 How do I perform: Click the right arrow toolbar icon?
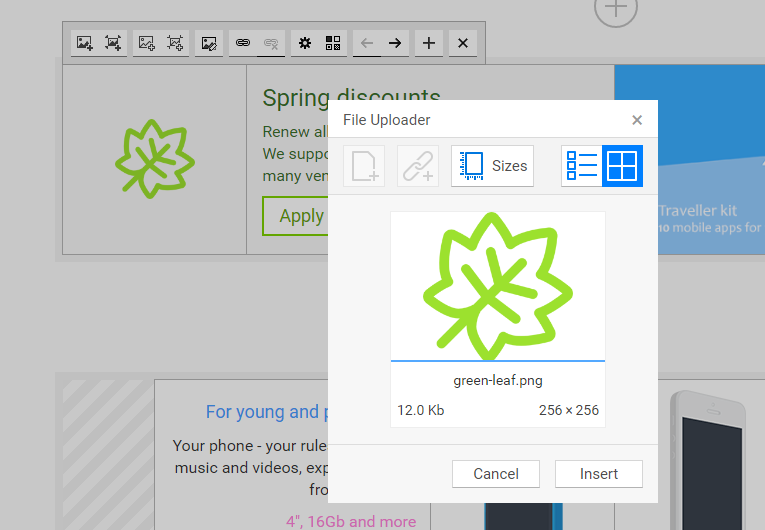tap(395, 43)
